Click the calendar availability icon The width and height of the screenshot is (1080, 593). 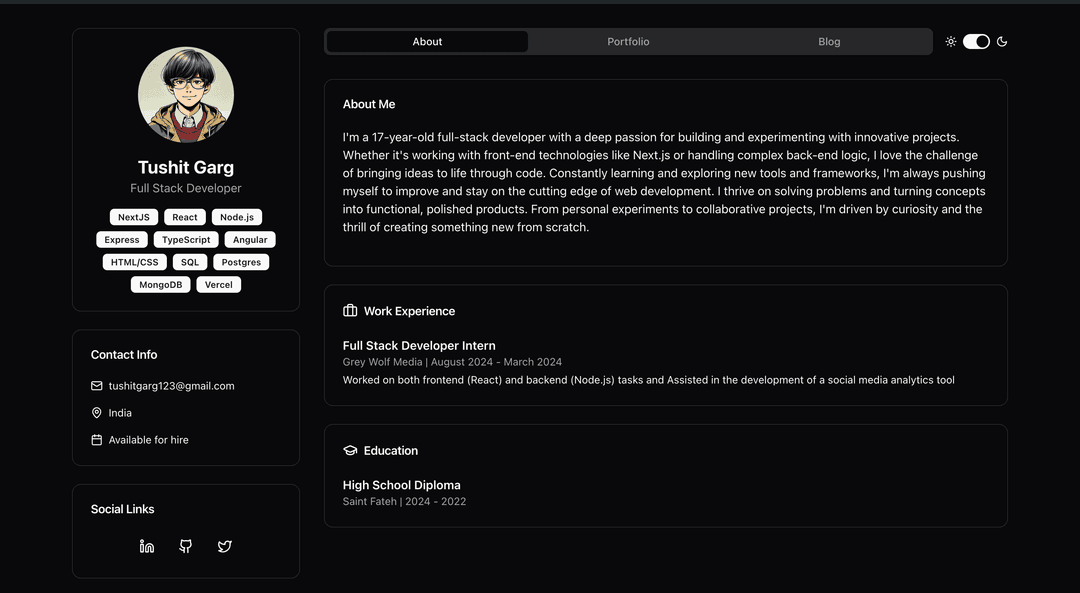coord(97,440)
